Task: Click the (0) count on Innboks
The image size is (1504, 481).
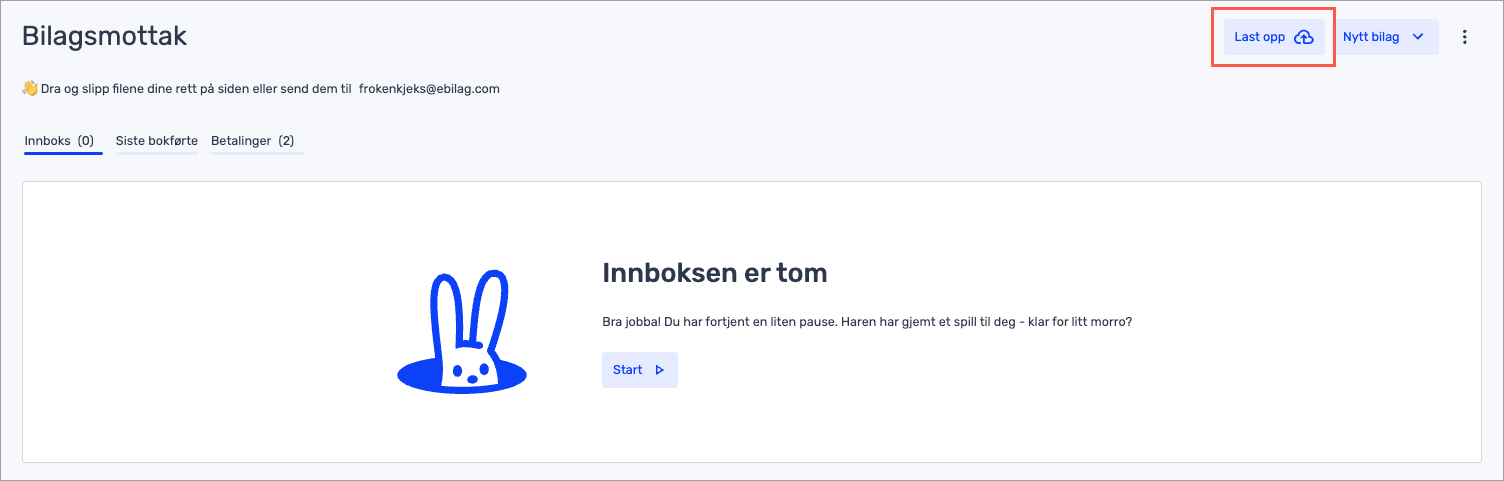Action: click(x=86, y=141)
